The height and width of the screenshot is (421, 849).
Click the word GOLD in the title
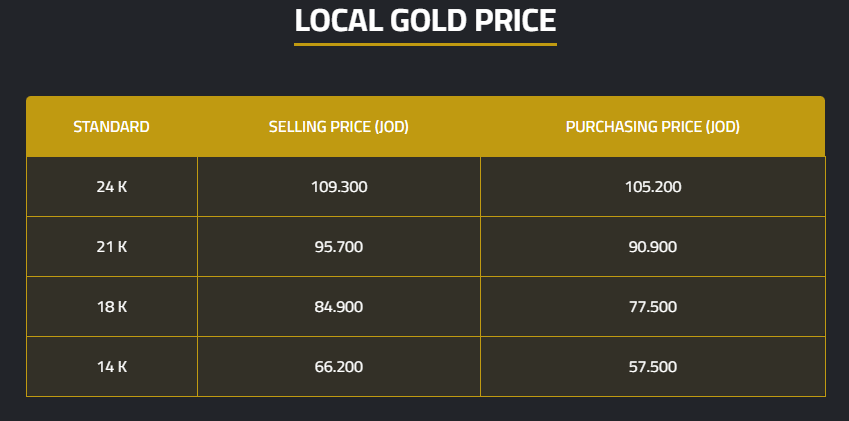coord(421,21)
